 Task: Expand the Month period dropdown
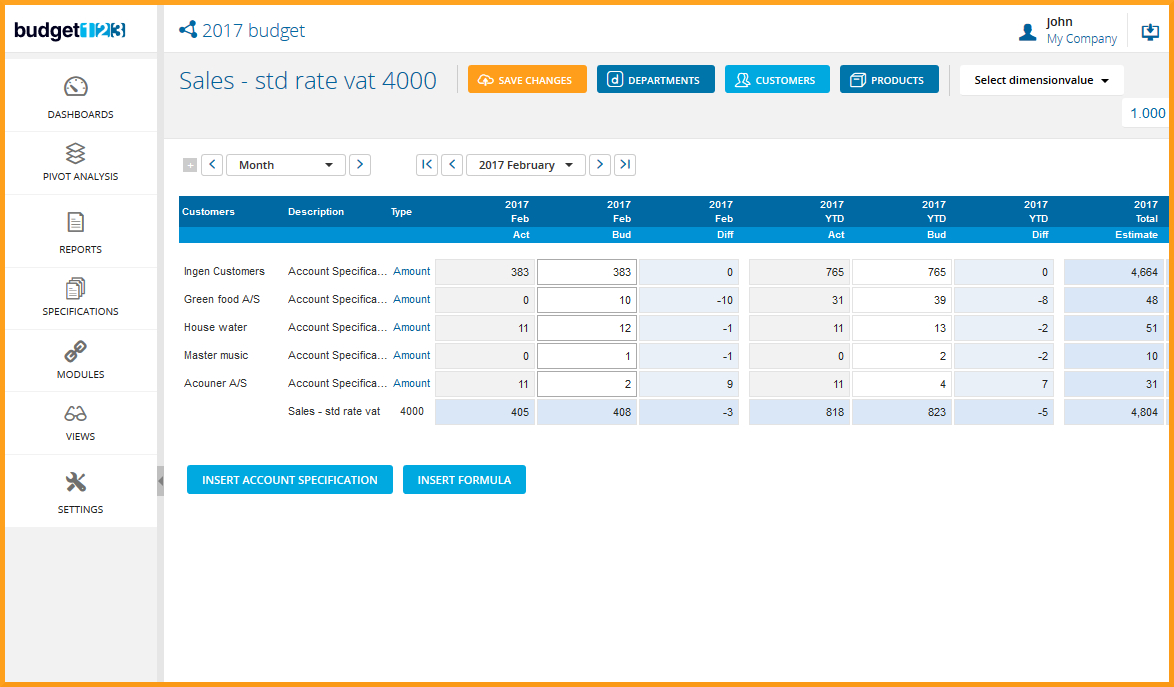point(286,165)
